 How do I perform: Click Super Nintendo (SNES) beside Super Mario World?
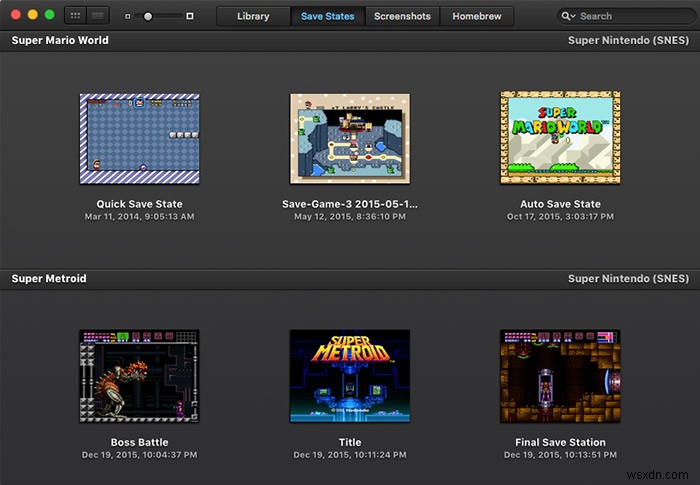click(628, 40)
